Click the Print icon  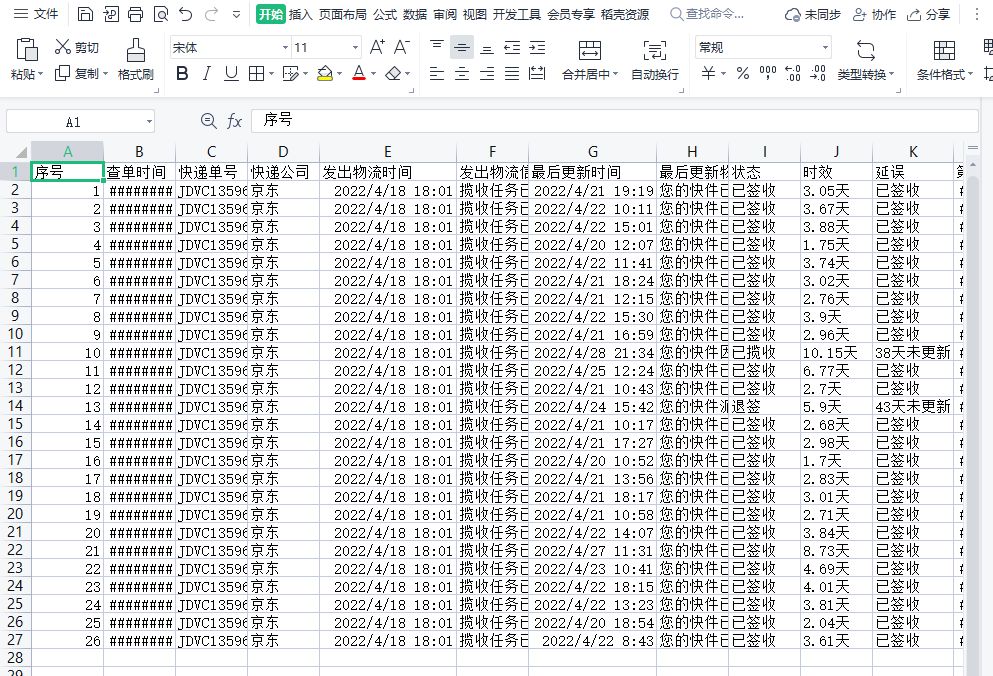[136, 14]
